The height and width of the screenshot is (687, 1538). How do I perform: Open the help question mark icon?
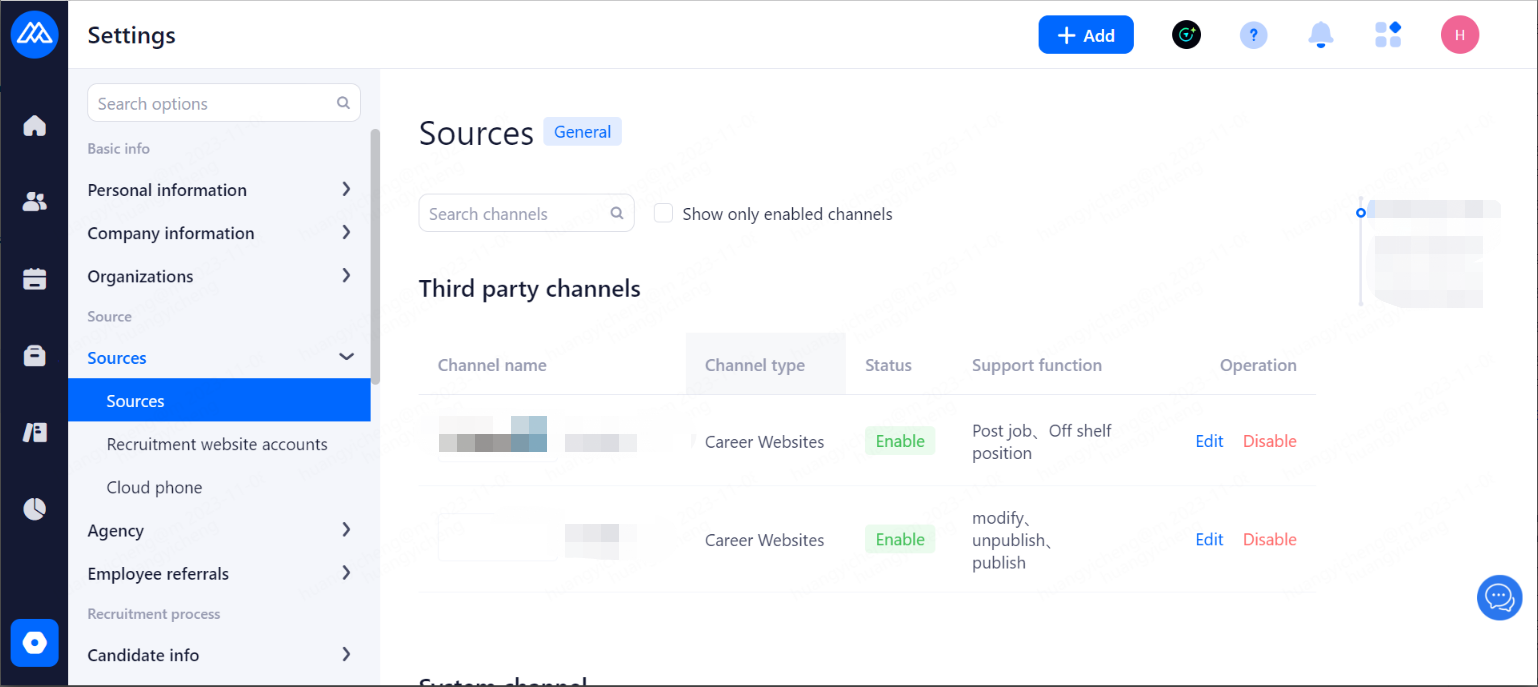click(x=1253, y=35)
